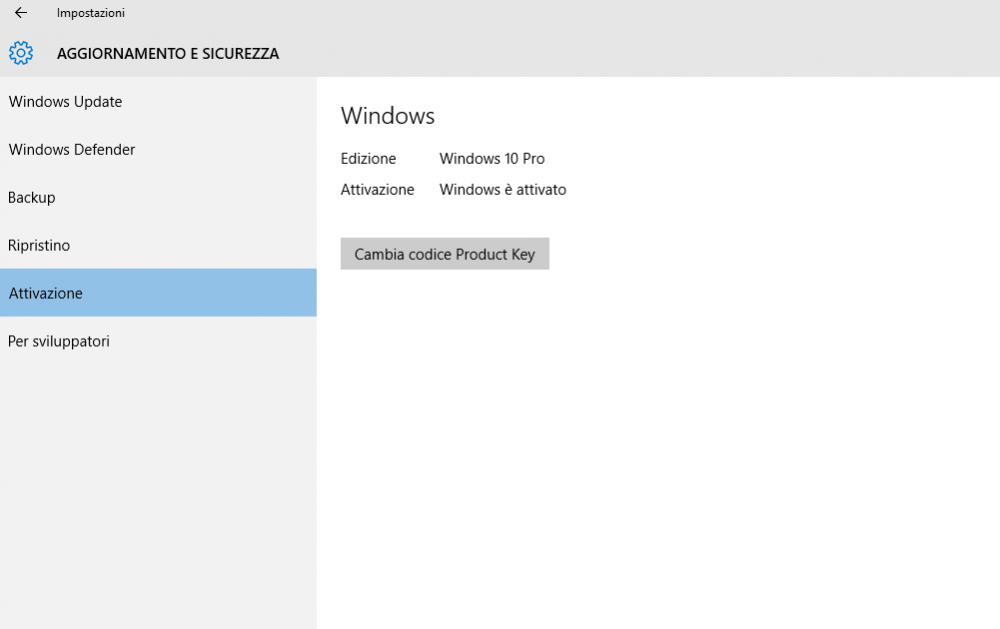Open the Windows Update section

click(158, 101)
